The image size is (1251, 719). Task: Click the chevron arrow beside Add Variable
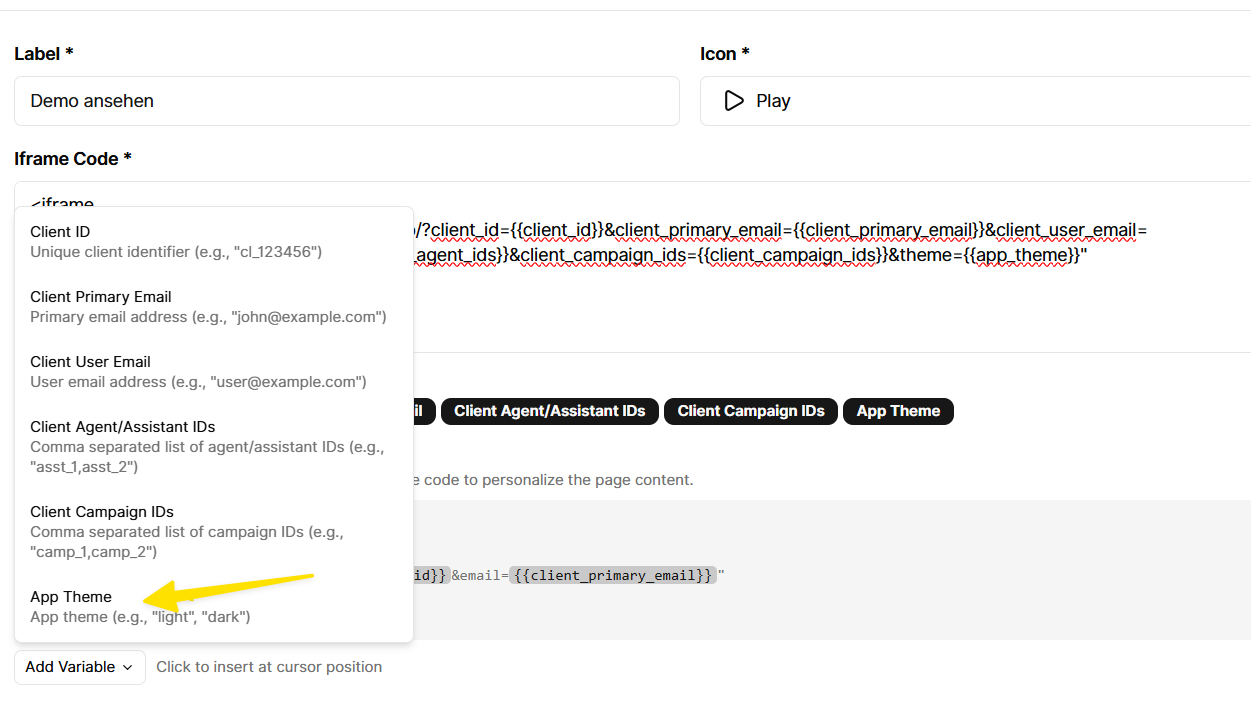coord(128,668)
